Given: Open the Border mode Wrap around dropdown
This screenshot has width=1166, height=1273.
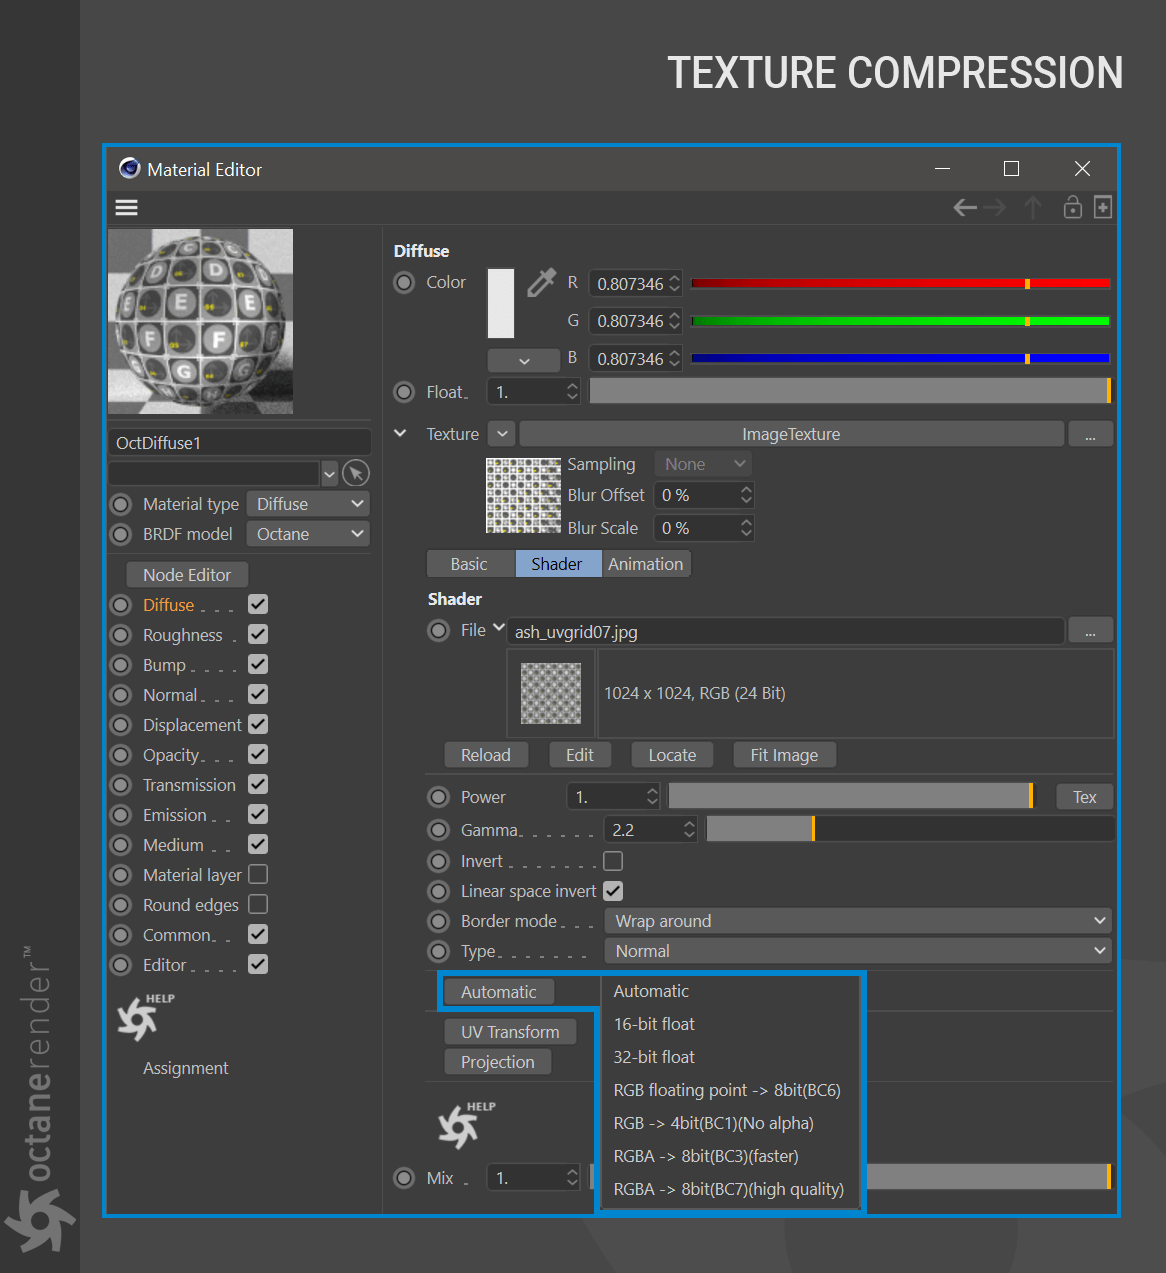Looking at the screenshot, I should click(859, 921).
